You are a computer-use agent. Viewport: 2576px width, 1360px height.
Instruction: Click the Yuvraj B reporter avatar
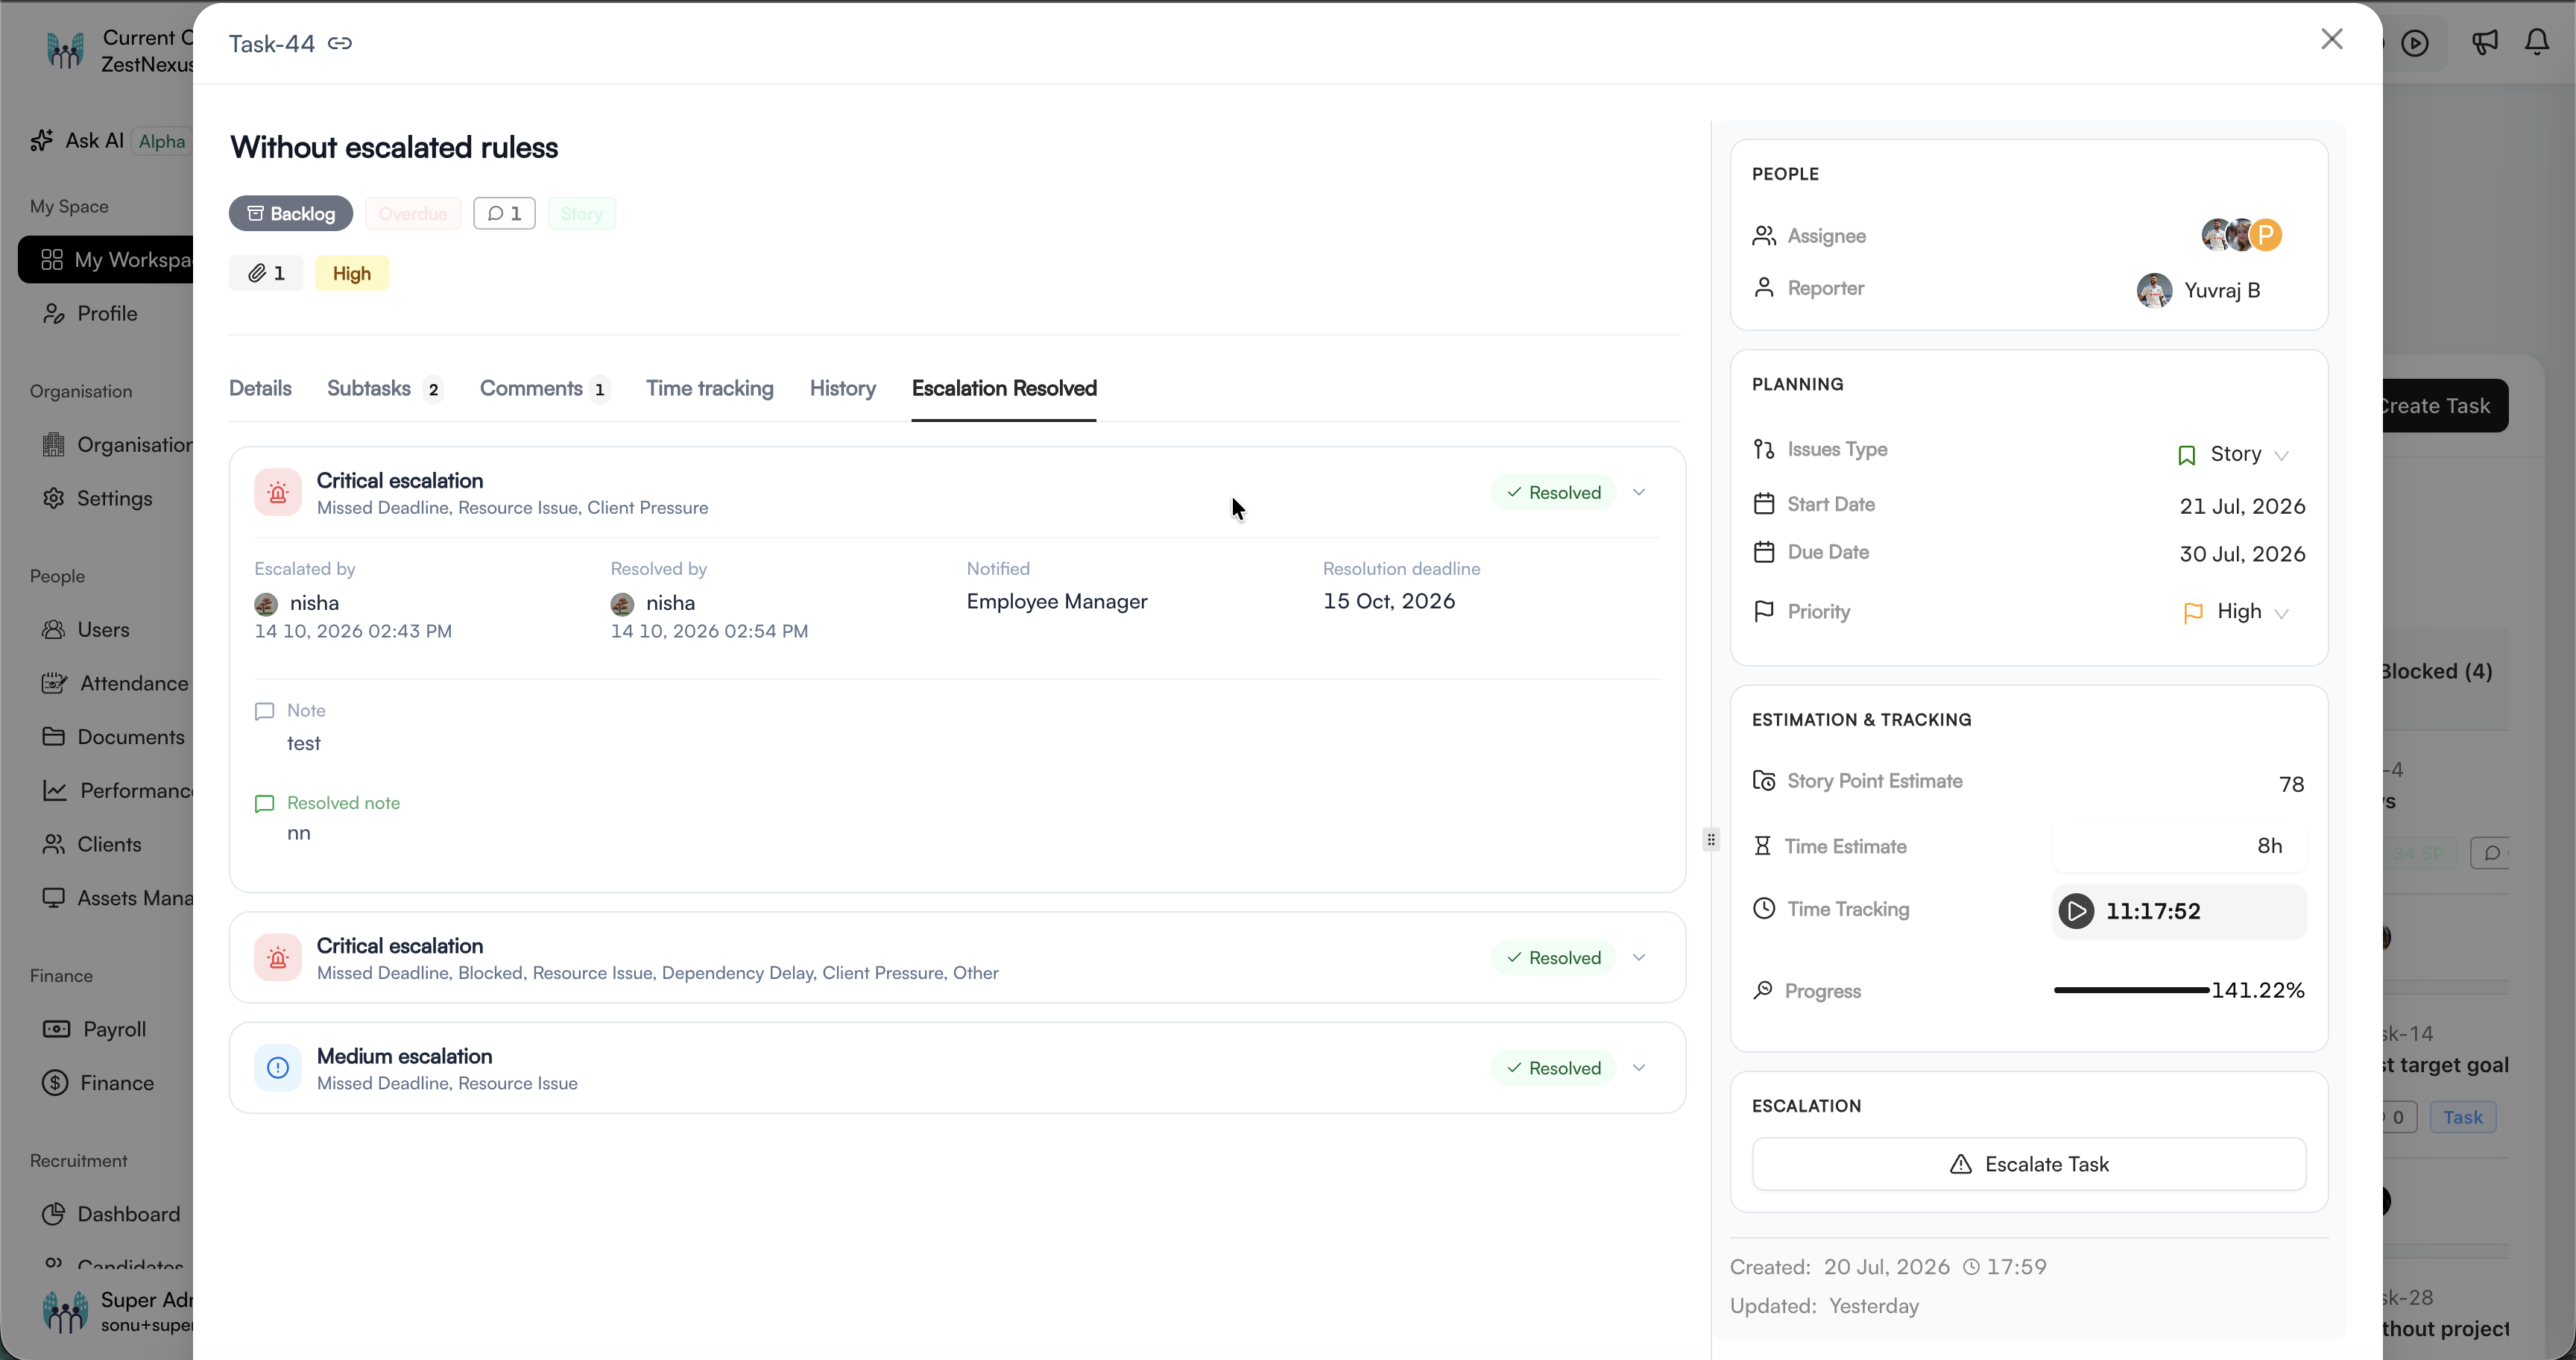pyautogui.click(x=2154, y=290)
